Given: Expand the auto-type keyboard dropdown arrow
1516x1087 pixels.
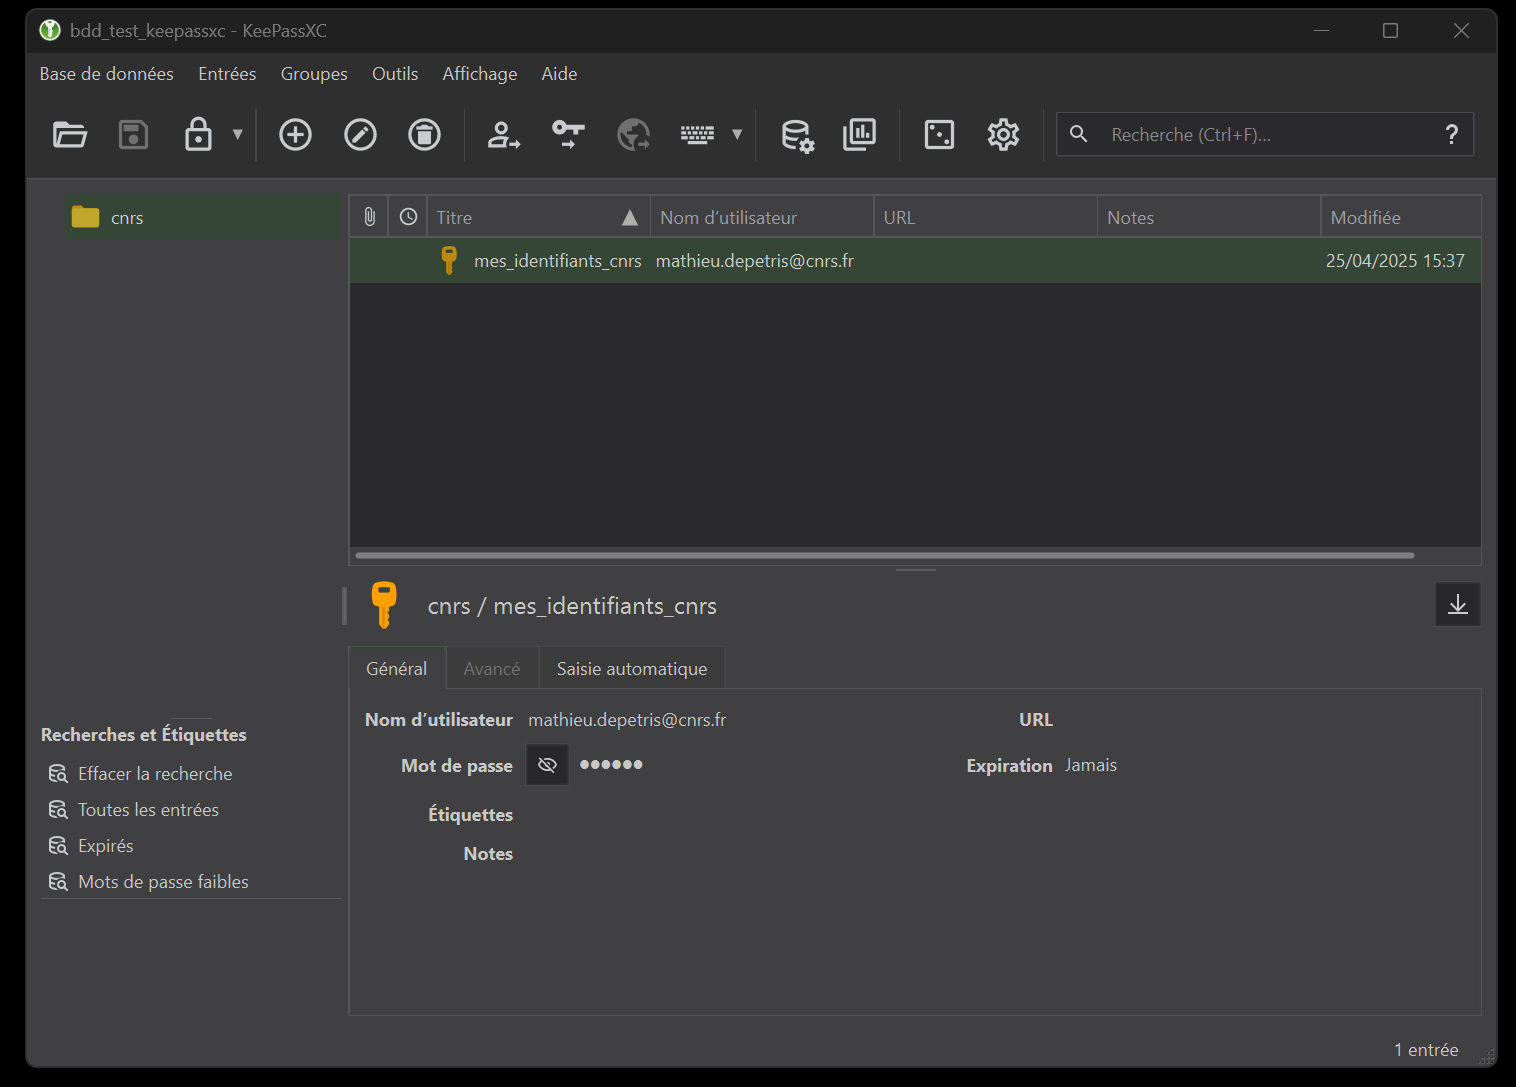Looking at the screenshot, I should (737, 134).
